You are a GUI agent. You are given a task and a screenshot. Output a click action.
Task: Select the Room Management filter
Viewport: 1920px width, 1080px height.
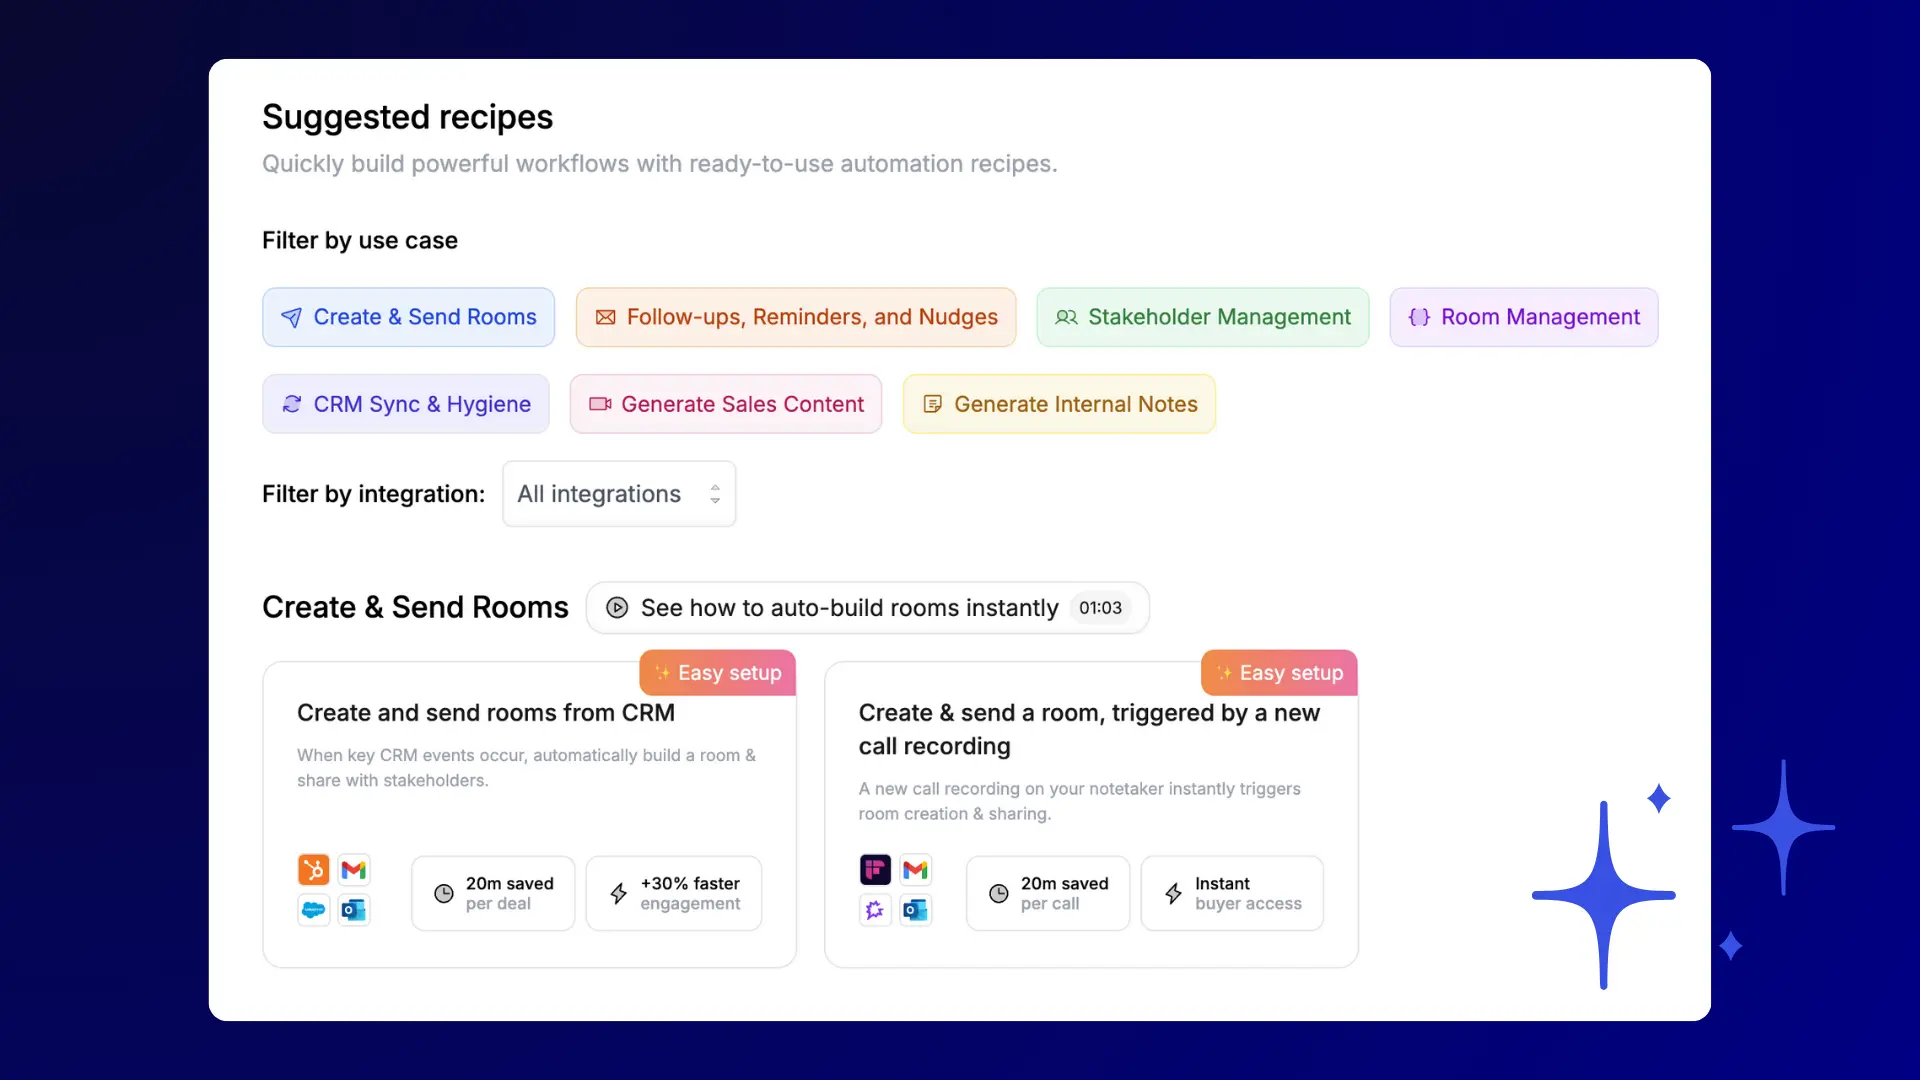[x=1523, y=317]
